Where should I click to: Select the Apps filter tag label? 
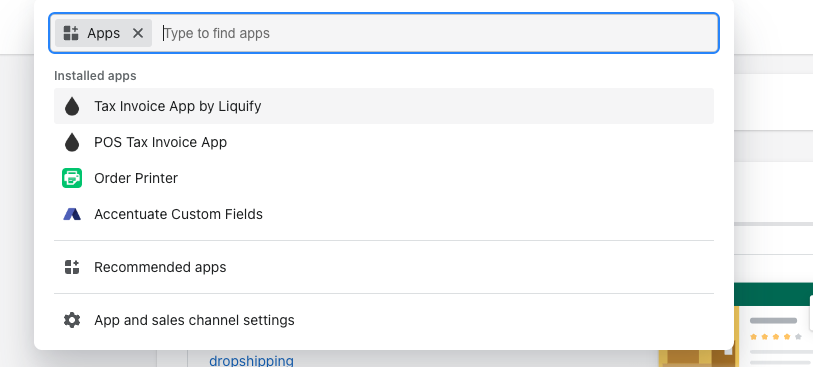click(x=104, y=33)
